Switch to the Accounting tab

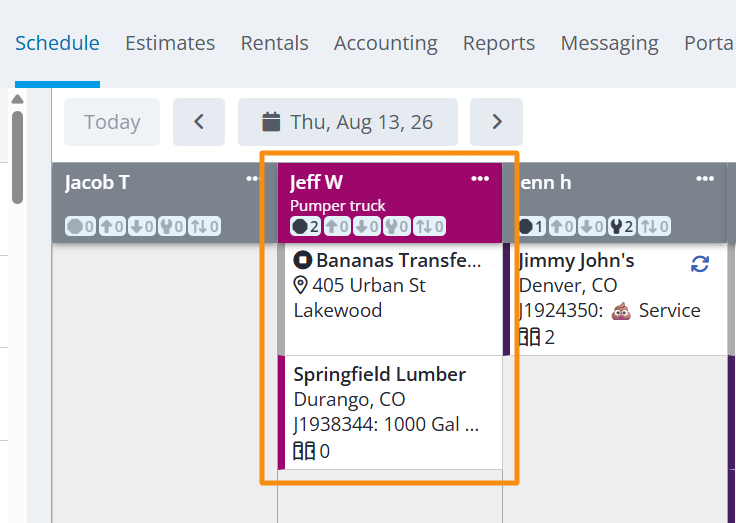point(386,43)
